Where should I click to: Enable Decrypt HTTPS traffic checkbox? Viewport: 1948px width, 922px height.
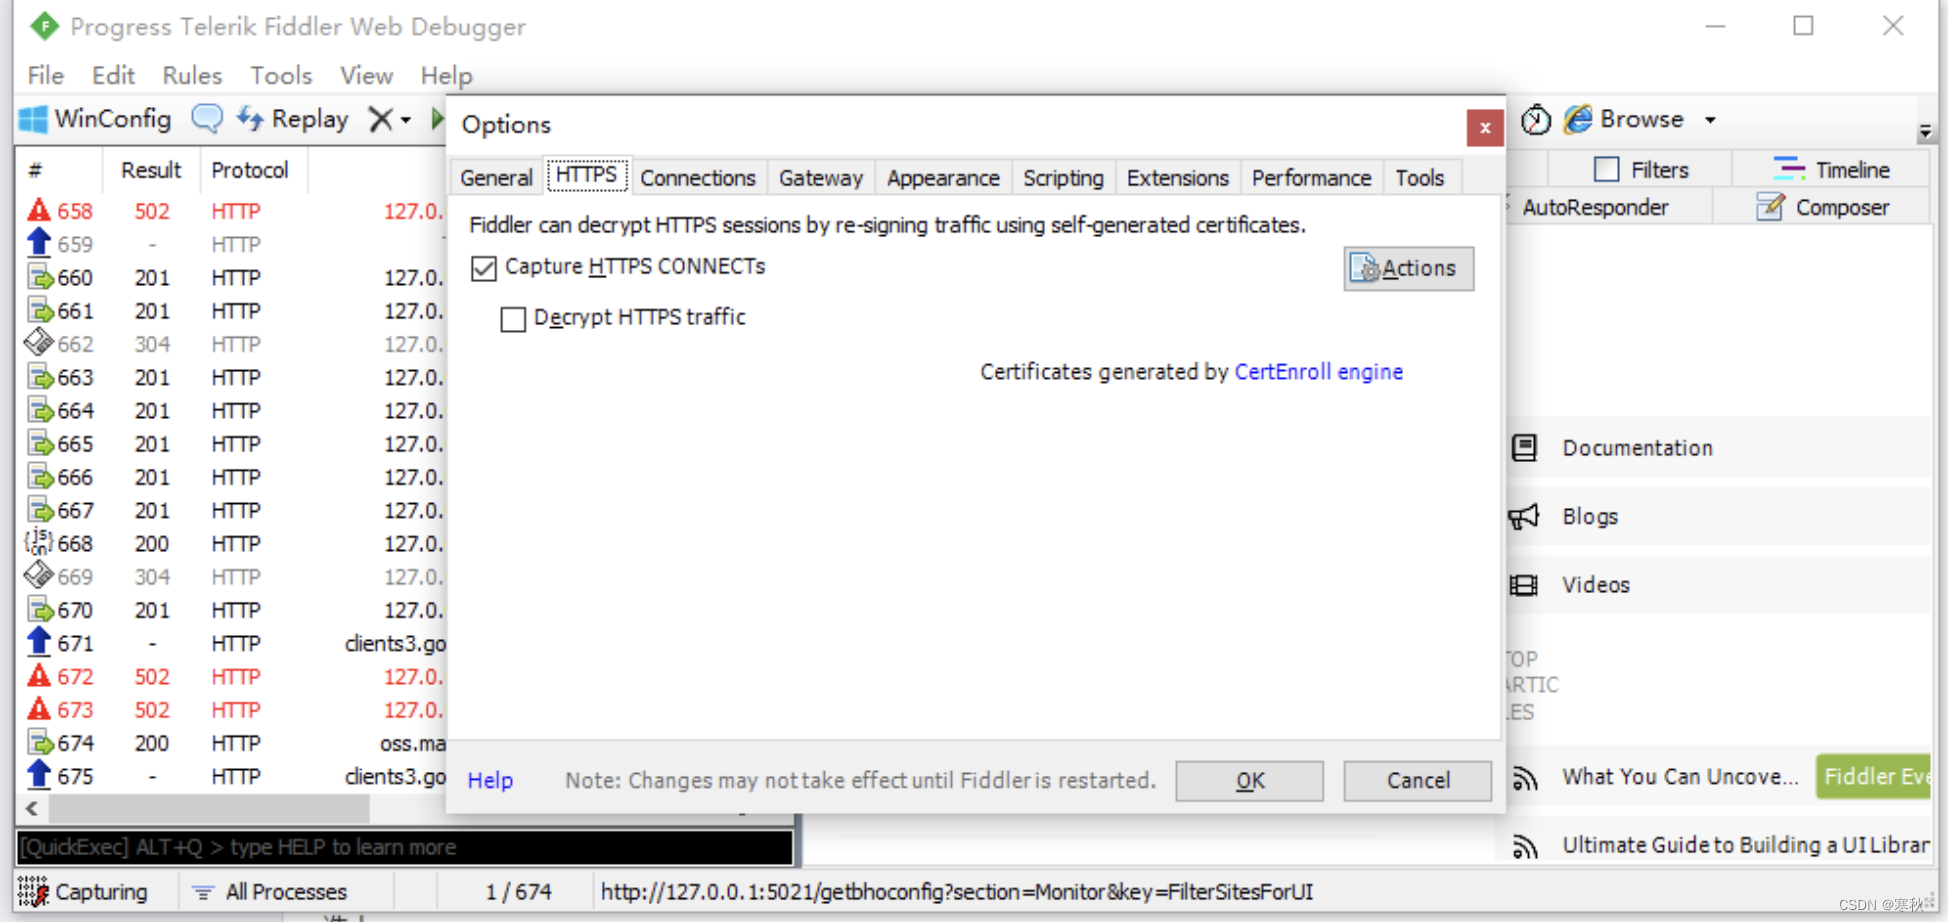pos(513,319)
